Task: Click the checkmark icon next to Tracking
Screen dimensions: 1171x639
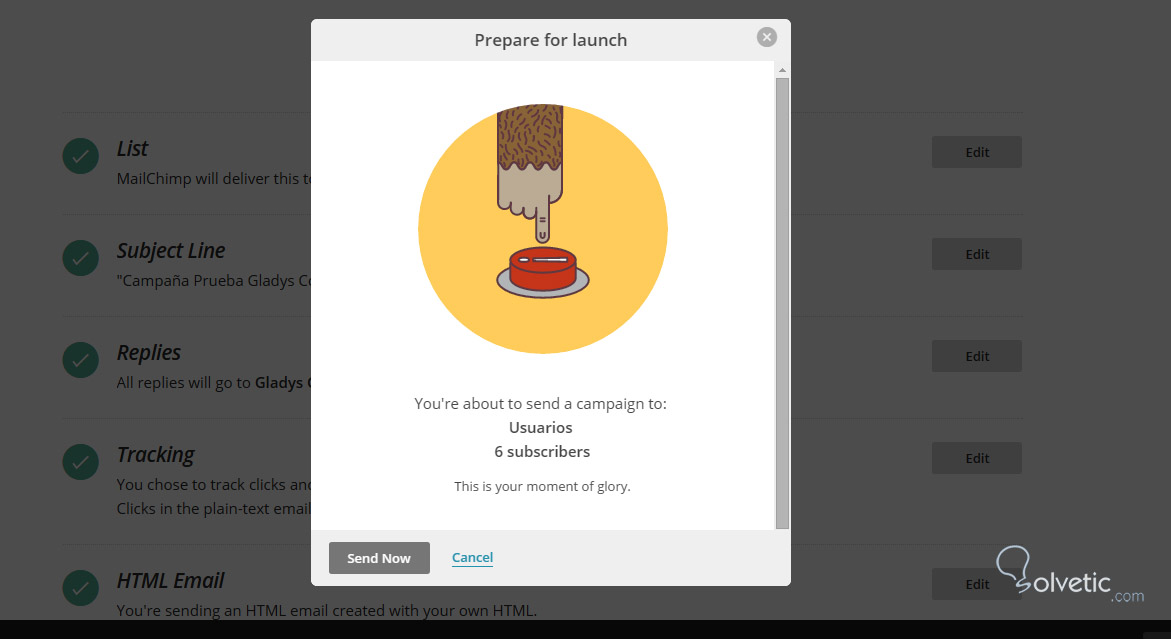Action: (80, 461)
